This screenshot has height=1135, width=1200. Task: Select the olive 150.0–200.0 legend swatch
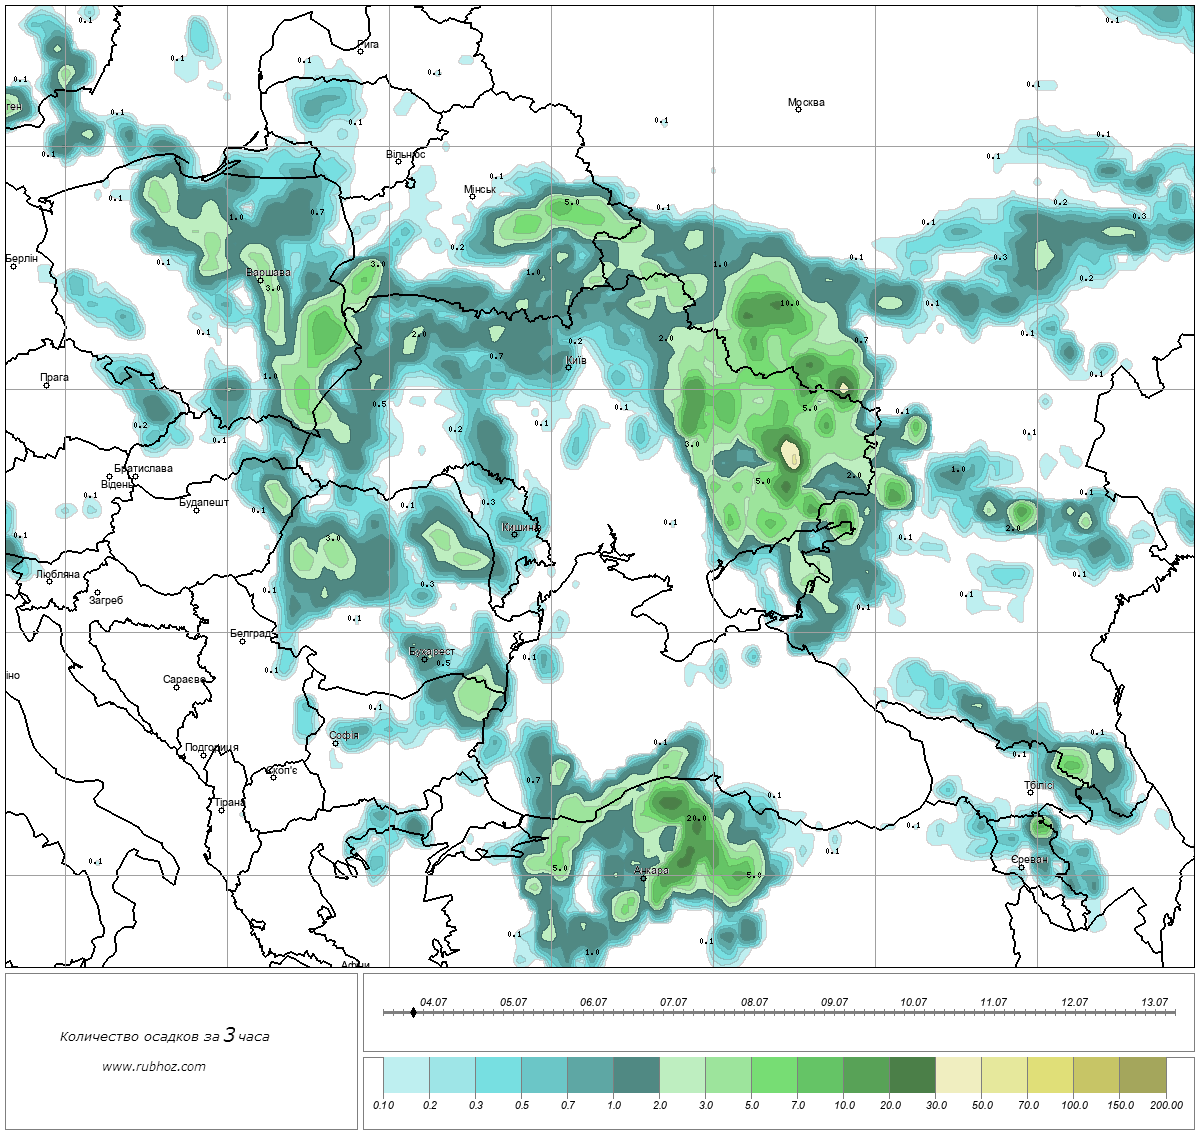click(x=1142, y=1076)
